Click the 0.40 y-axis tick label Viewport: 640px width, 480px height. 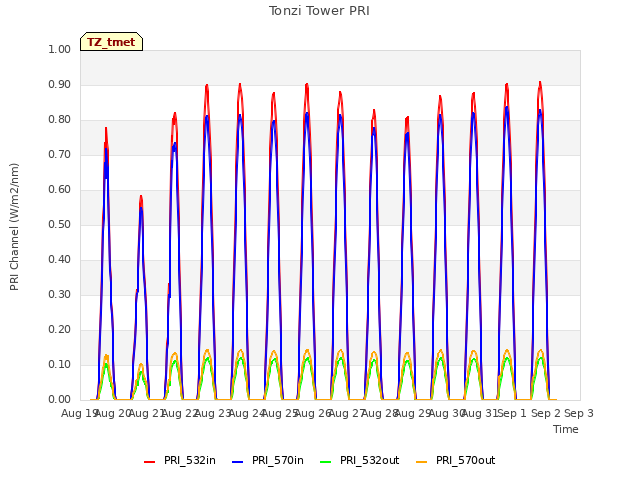click(60, 260)
